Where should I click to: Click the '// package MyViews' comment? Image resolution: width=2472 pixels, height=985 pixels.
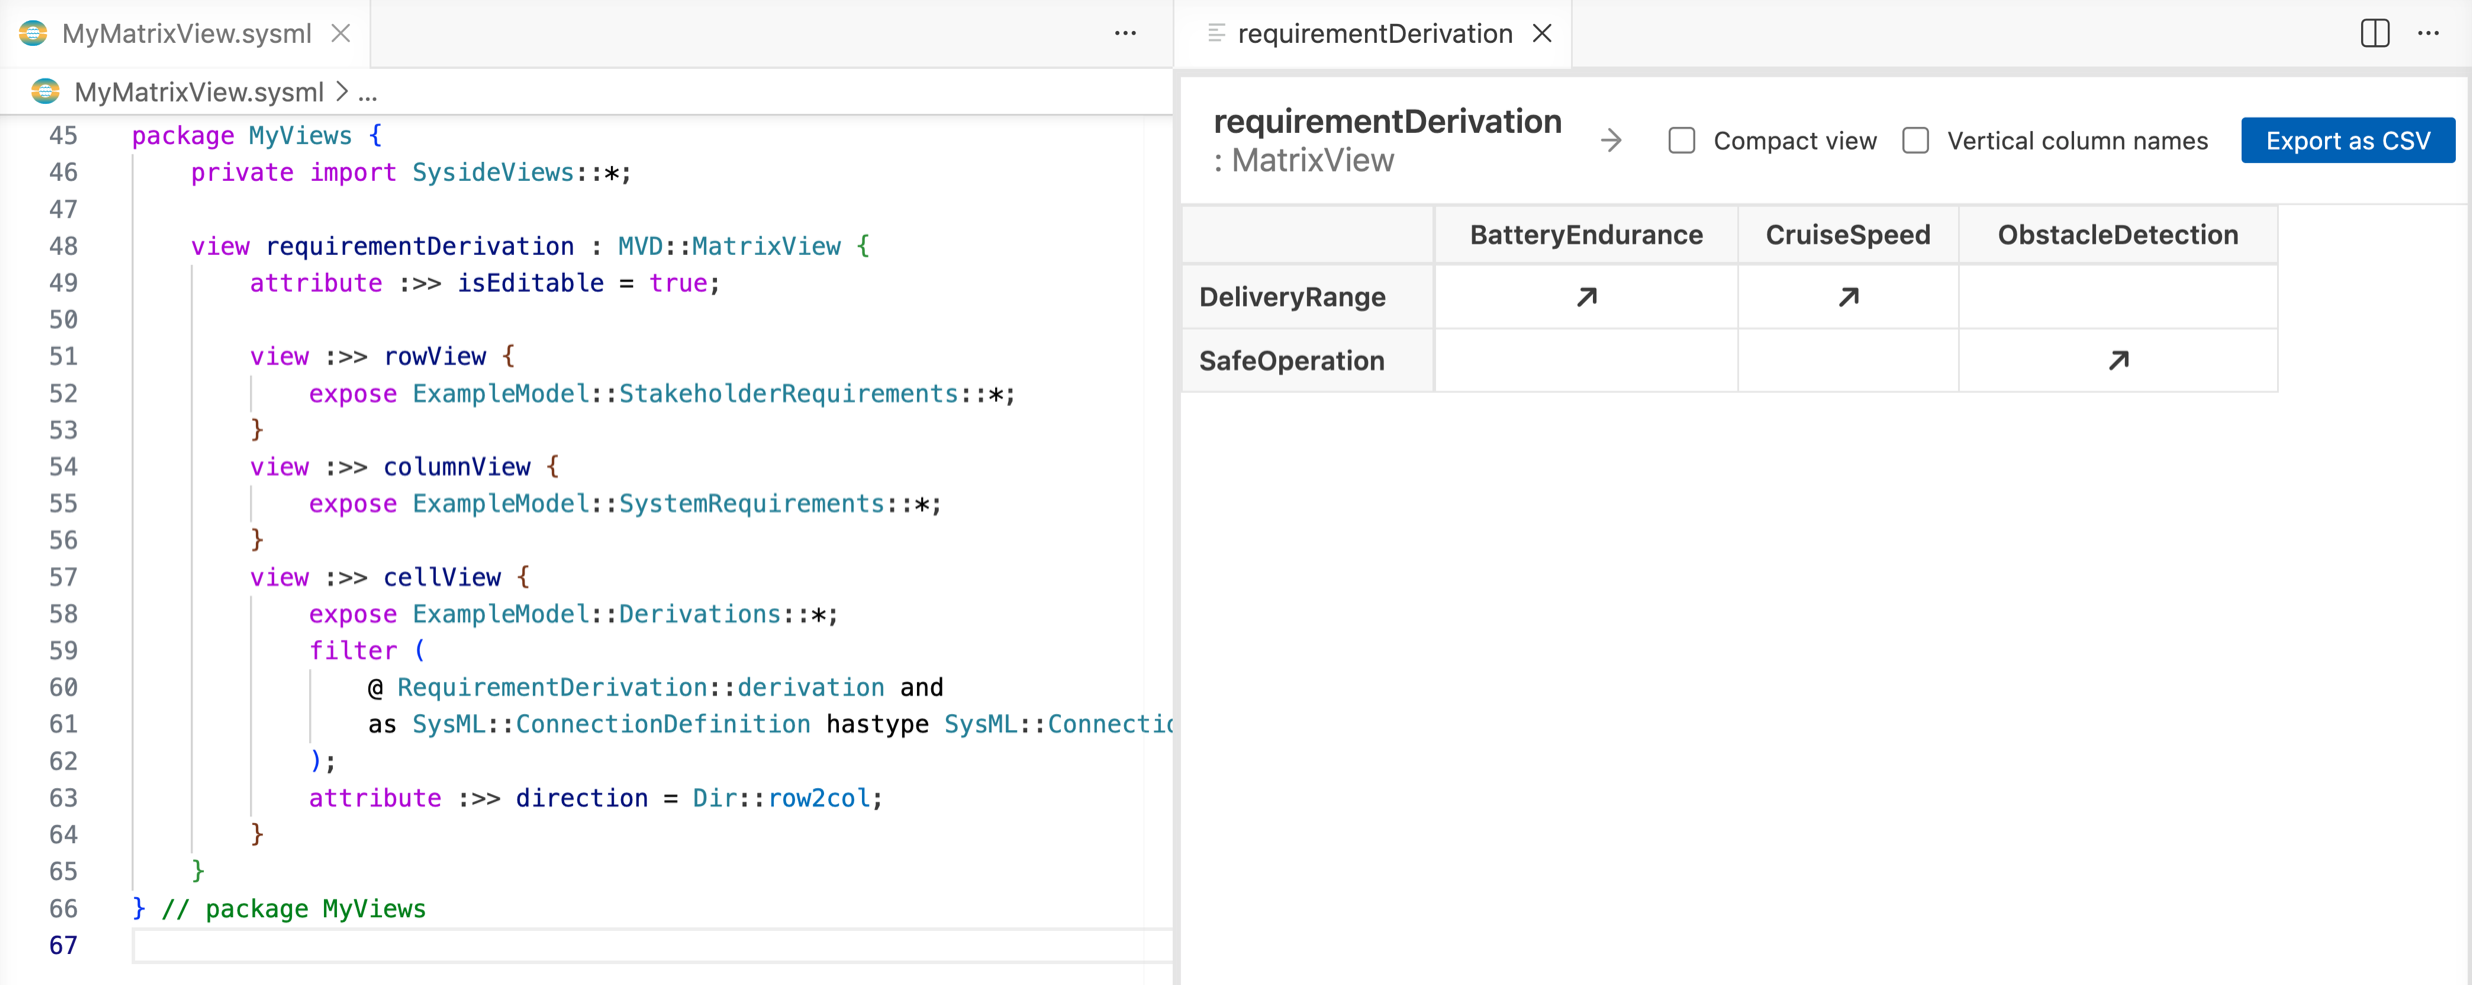click(x=294, y=908)
